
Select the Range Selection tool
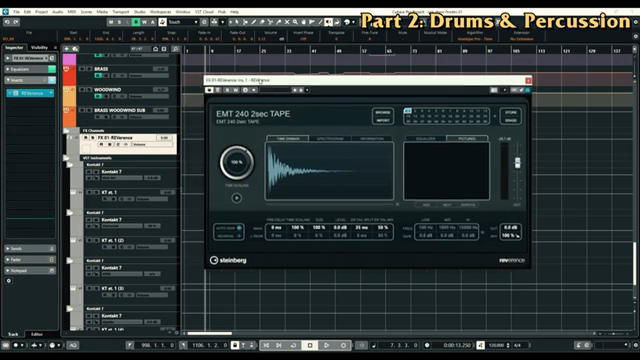pyautogui.click(x=245, y=22)
